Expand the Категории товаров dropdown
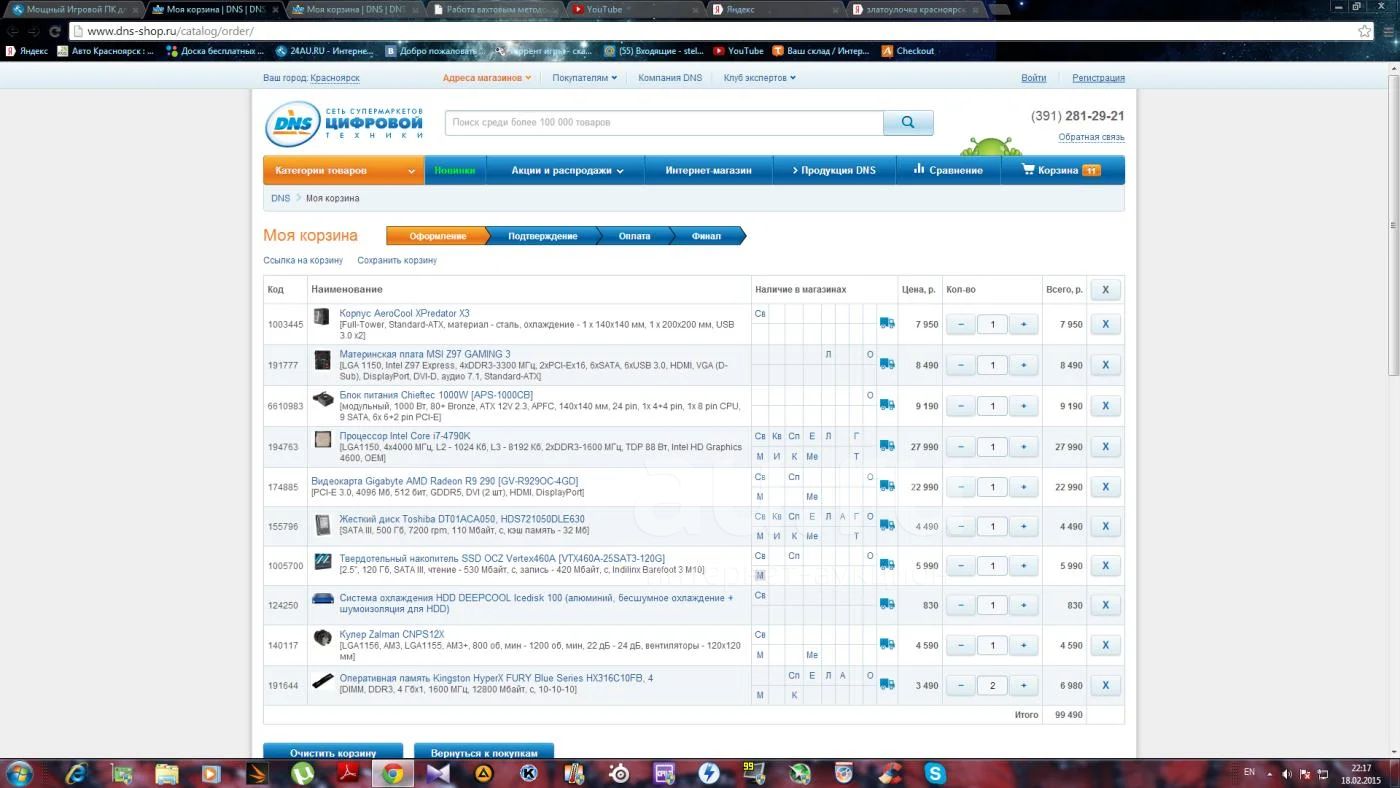 pyautogui.click(x=344, y=170)
